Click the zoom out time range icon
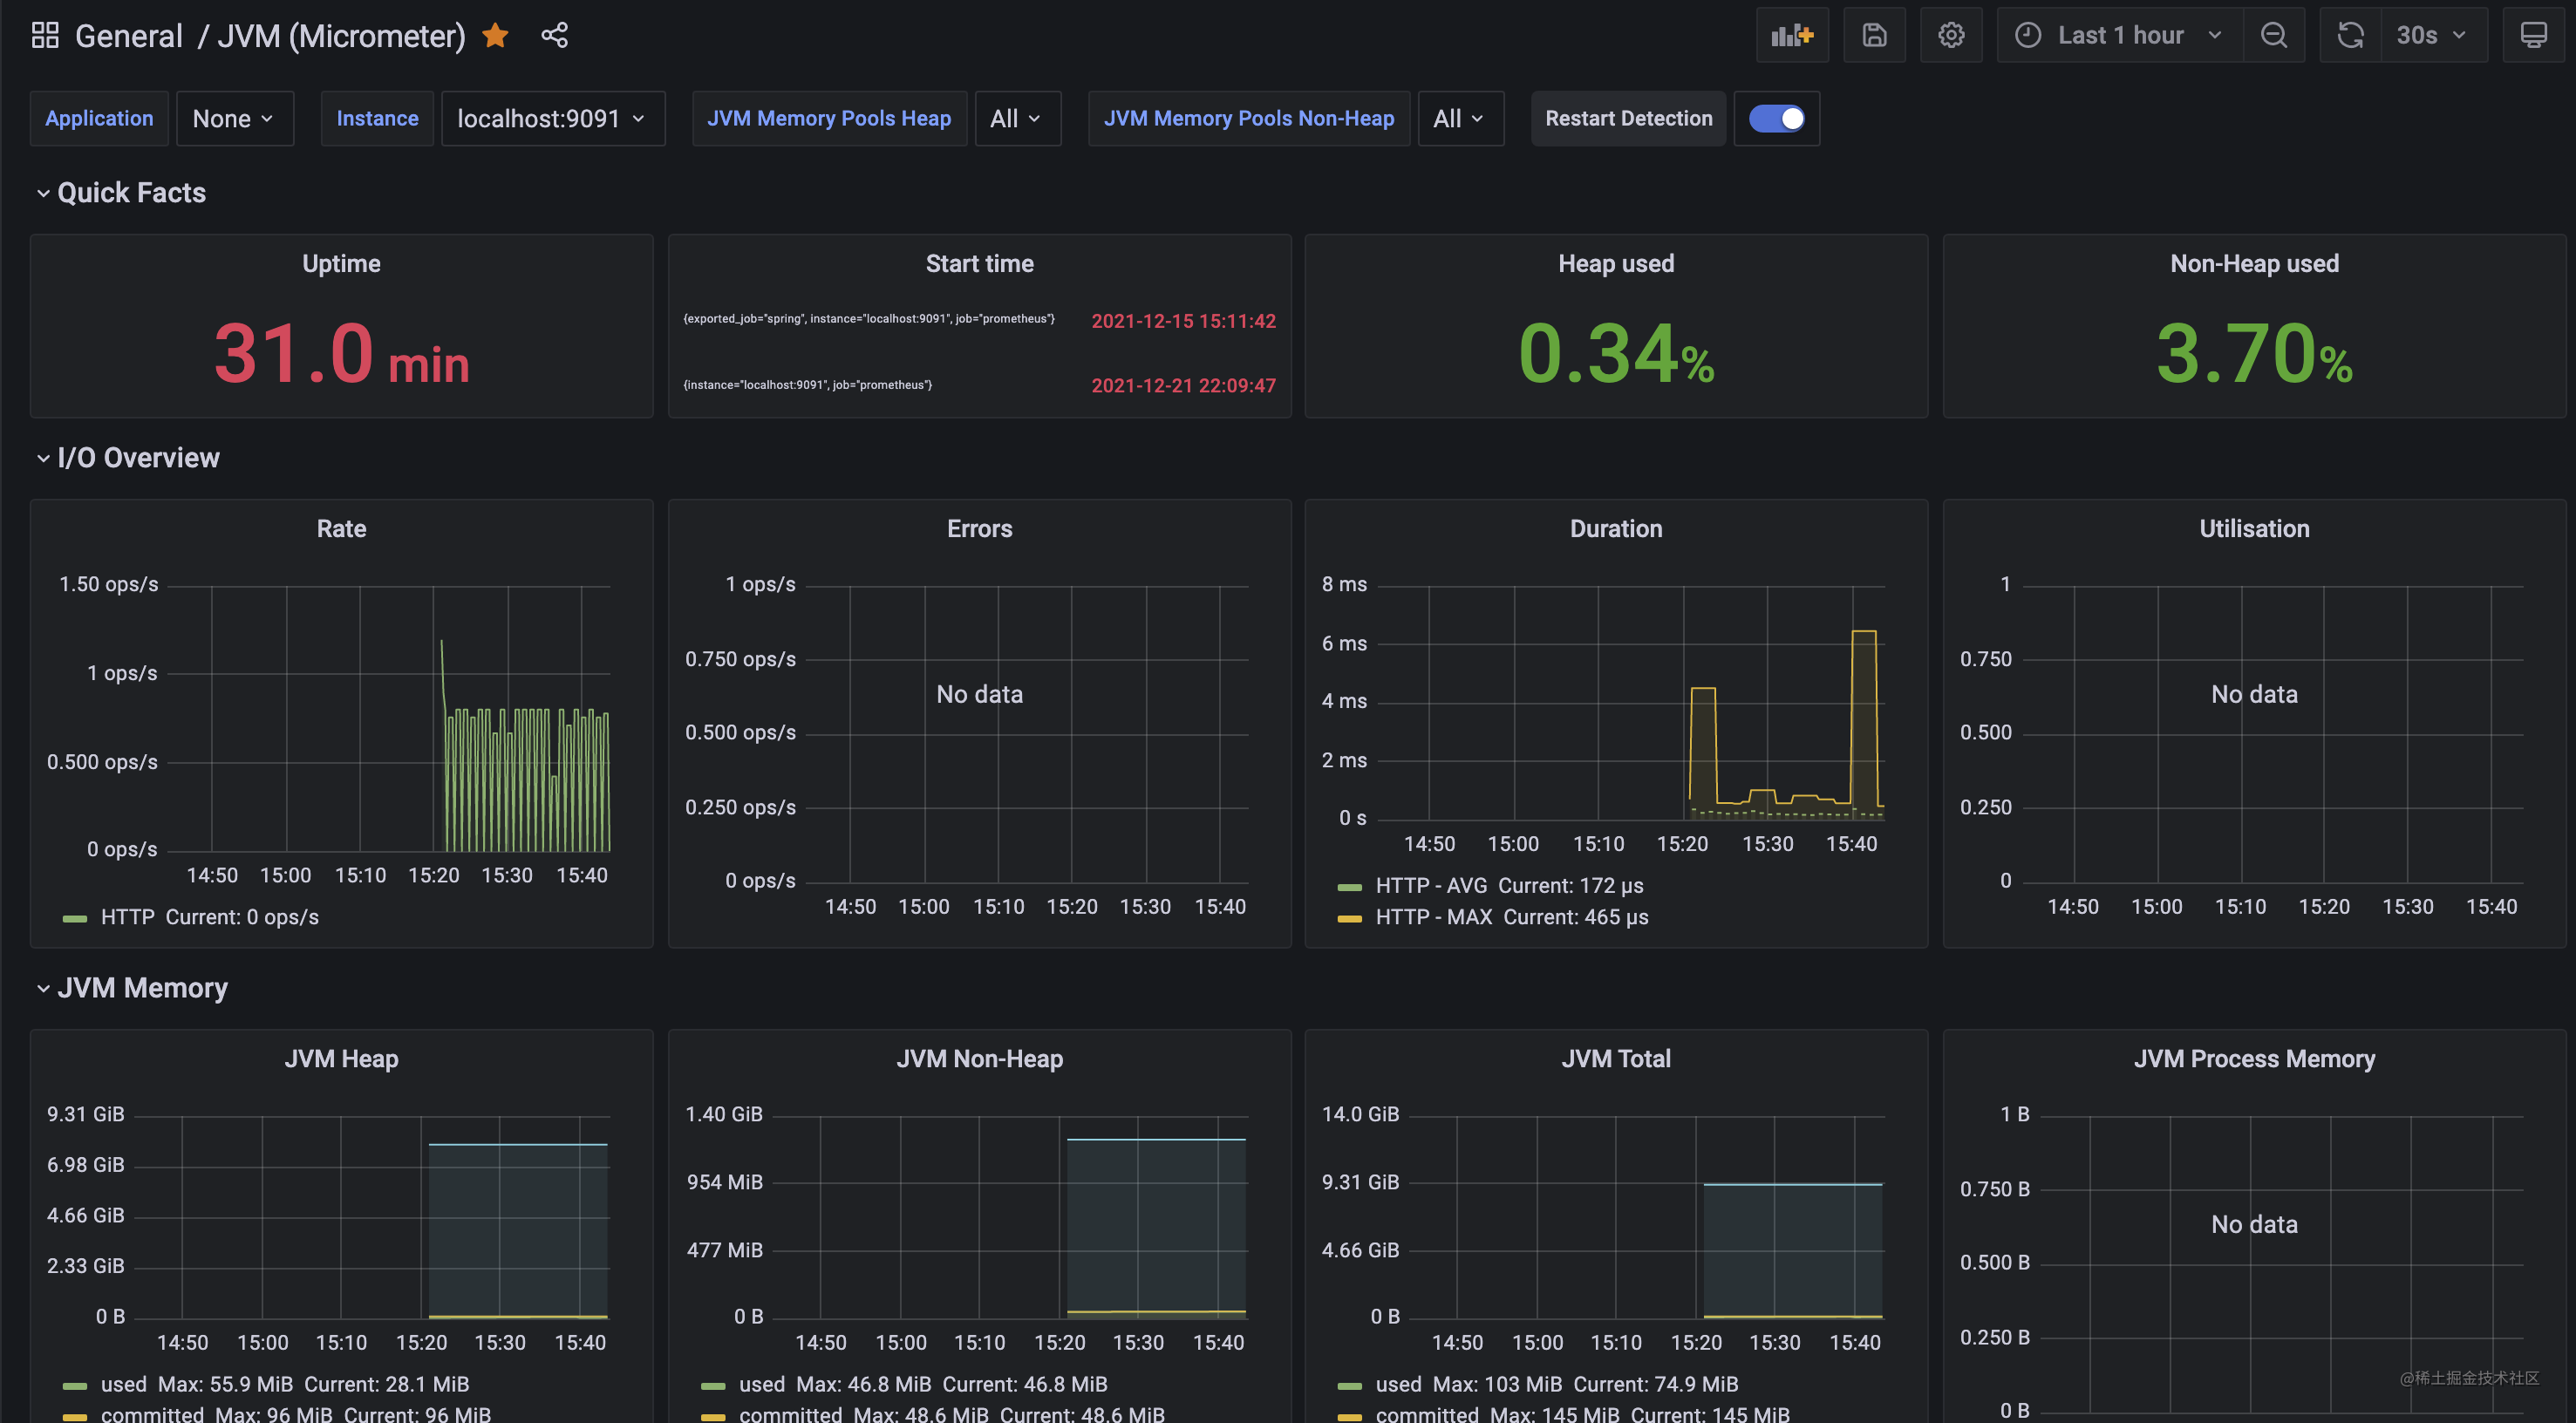 click(2274, 34)
